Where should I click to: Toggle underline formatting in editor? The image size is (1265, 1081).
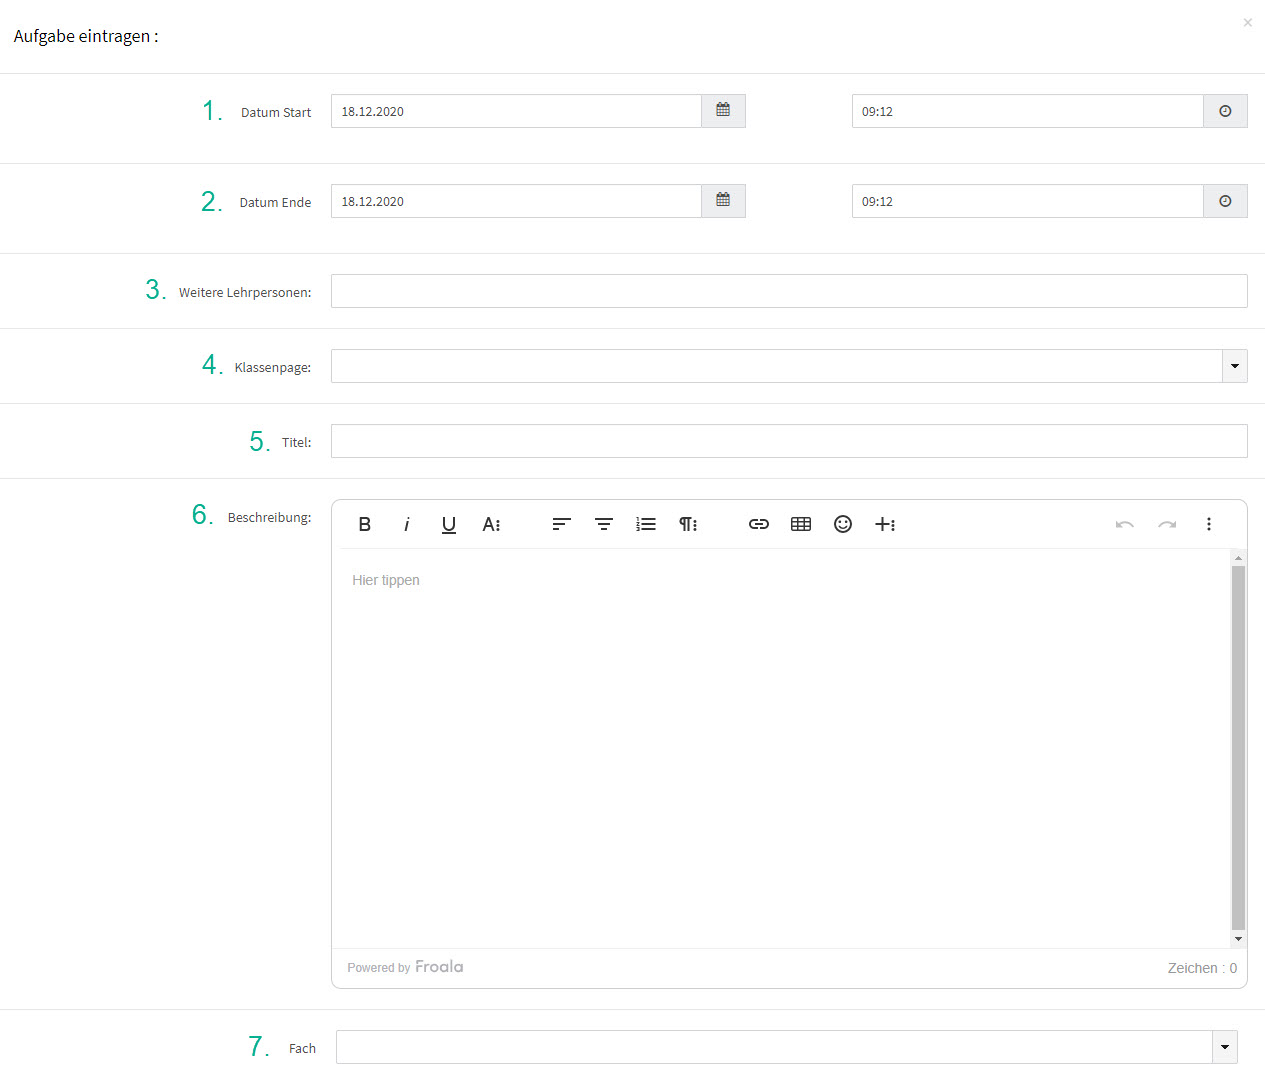(x=449, y=524)
